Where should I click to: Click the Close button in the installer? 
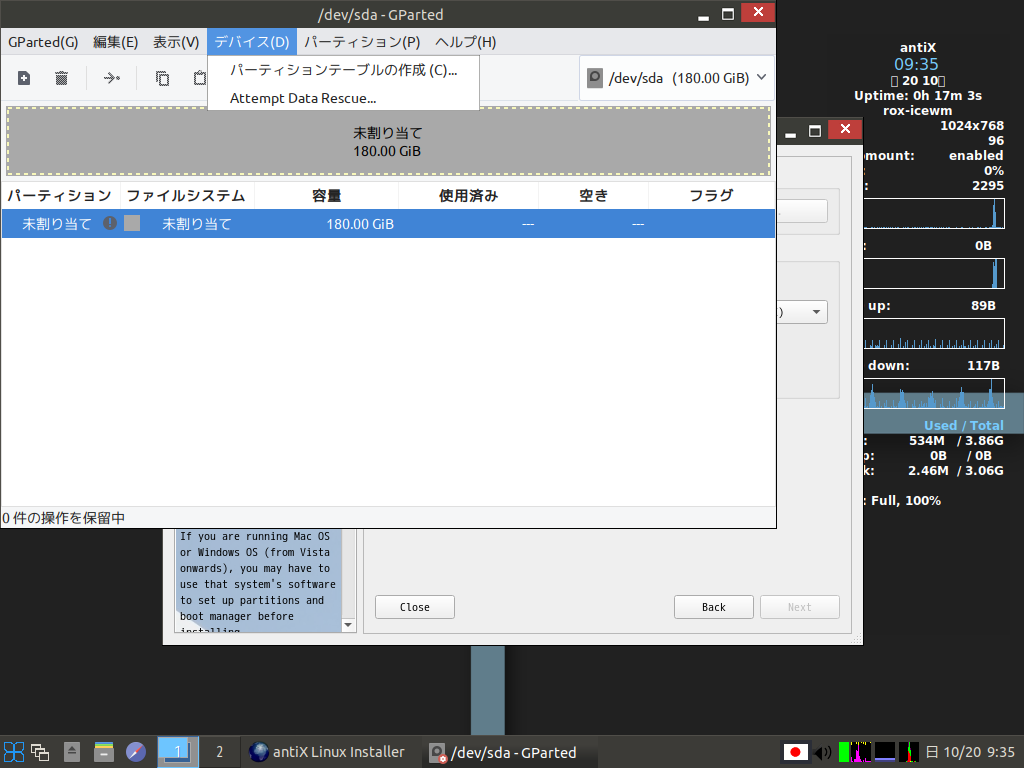[x=415, y=607]
